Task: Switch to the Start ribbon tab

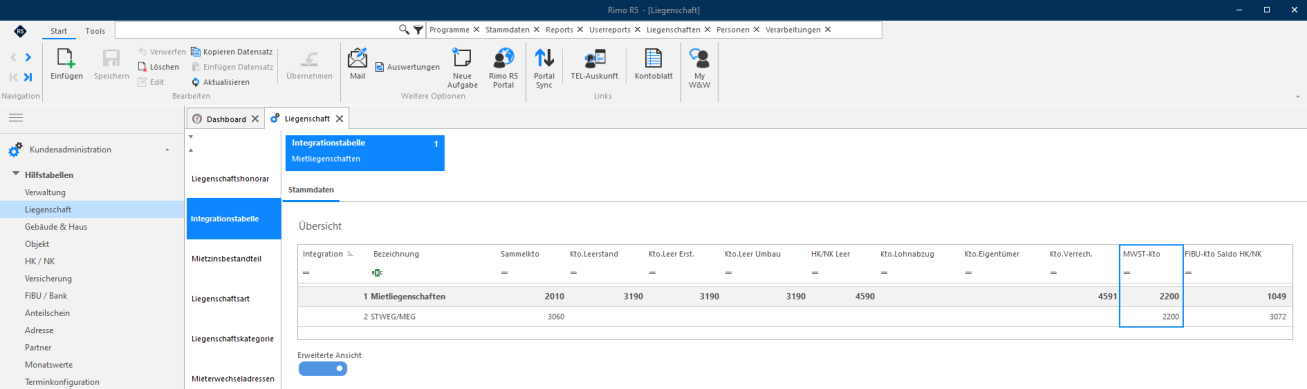Action: (58, 31)
